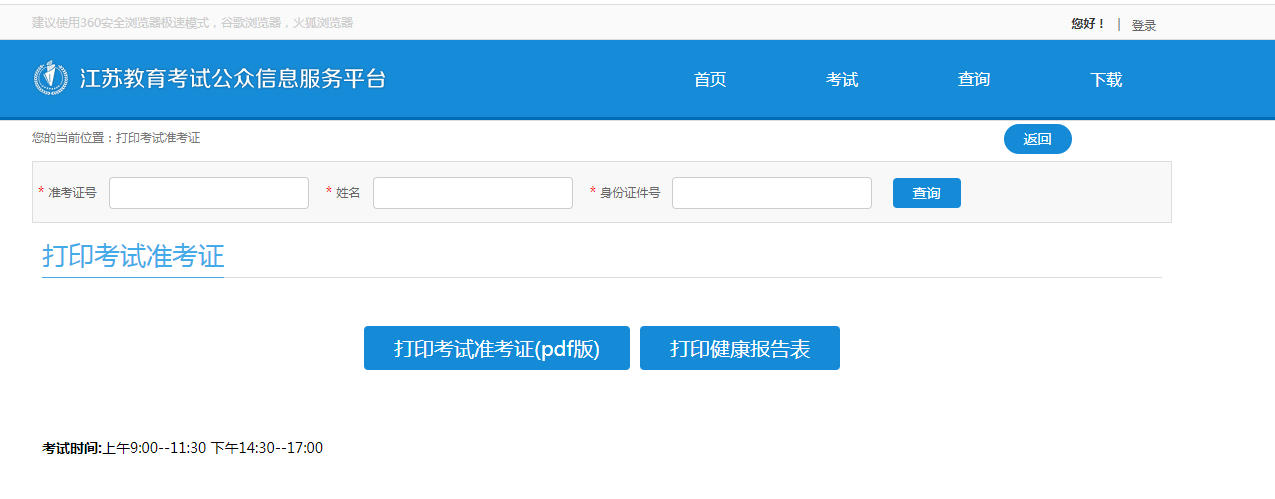
Task: Click the 打印健康报告表 button
Action: coord(740,348)
